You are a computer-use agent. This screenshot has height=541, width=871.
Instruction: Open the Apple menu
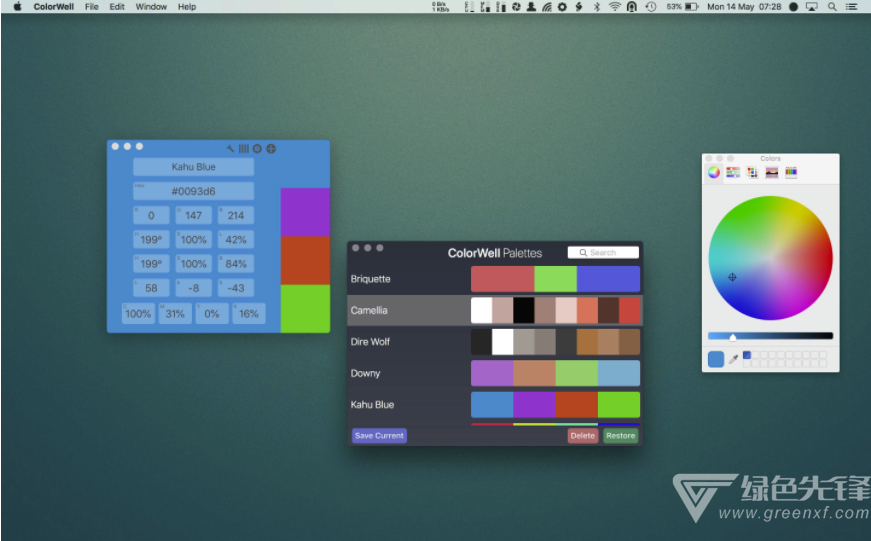click(17, 7)
